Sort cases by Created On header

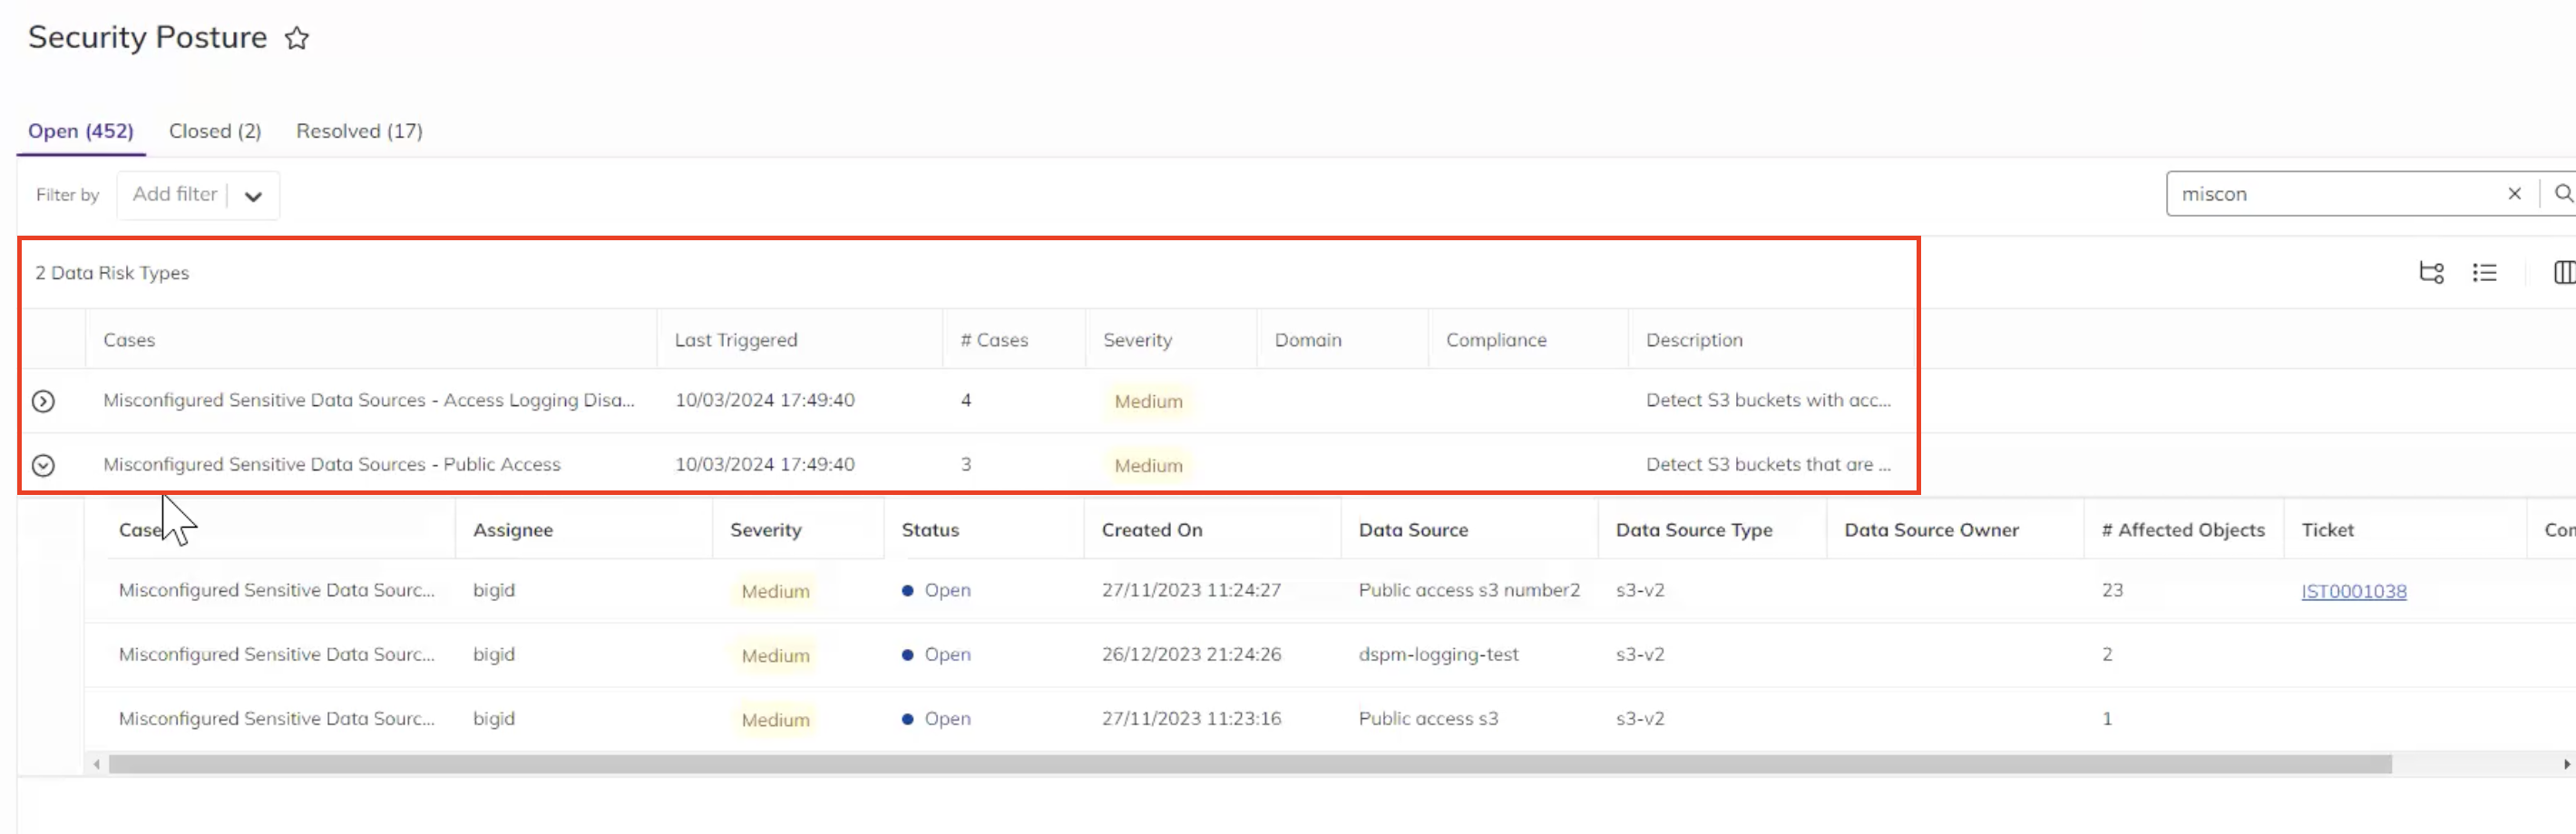[x=1152, y=530]
